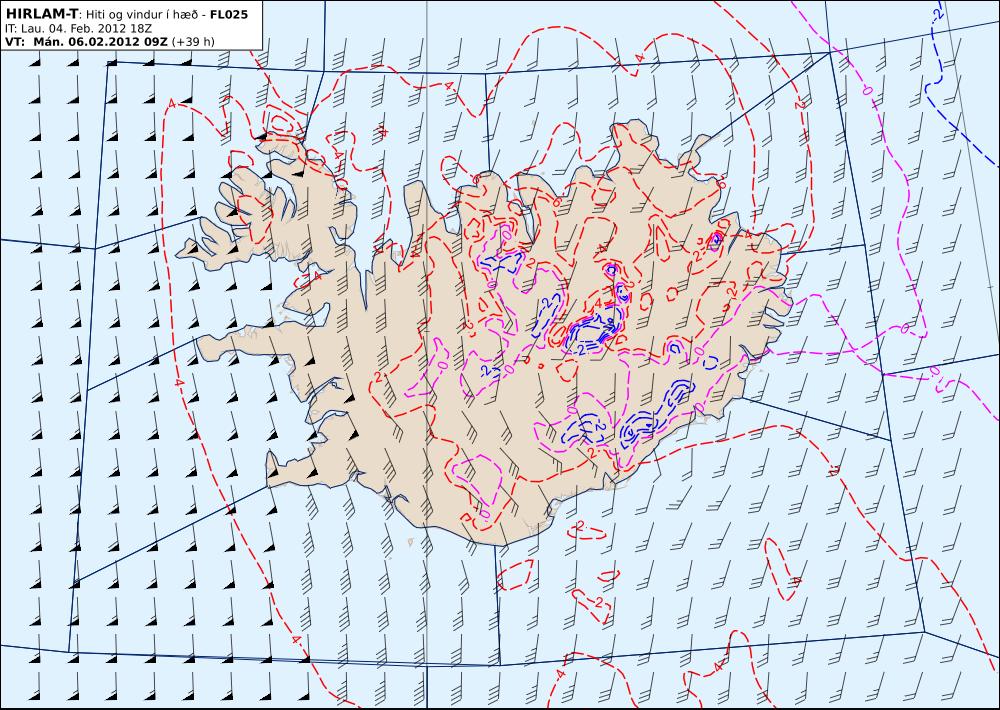Image resolution: width=1000 pixels, height=710 pixels.
Task: Click the valid time "Mán. 06.02.2012 09Z"
Action: click(100, 42)
